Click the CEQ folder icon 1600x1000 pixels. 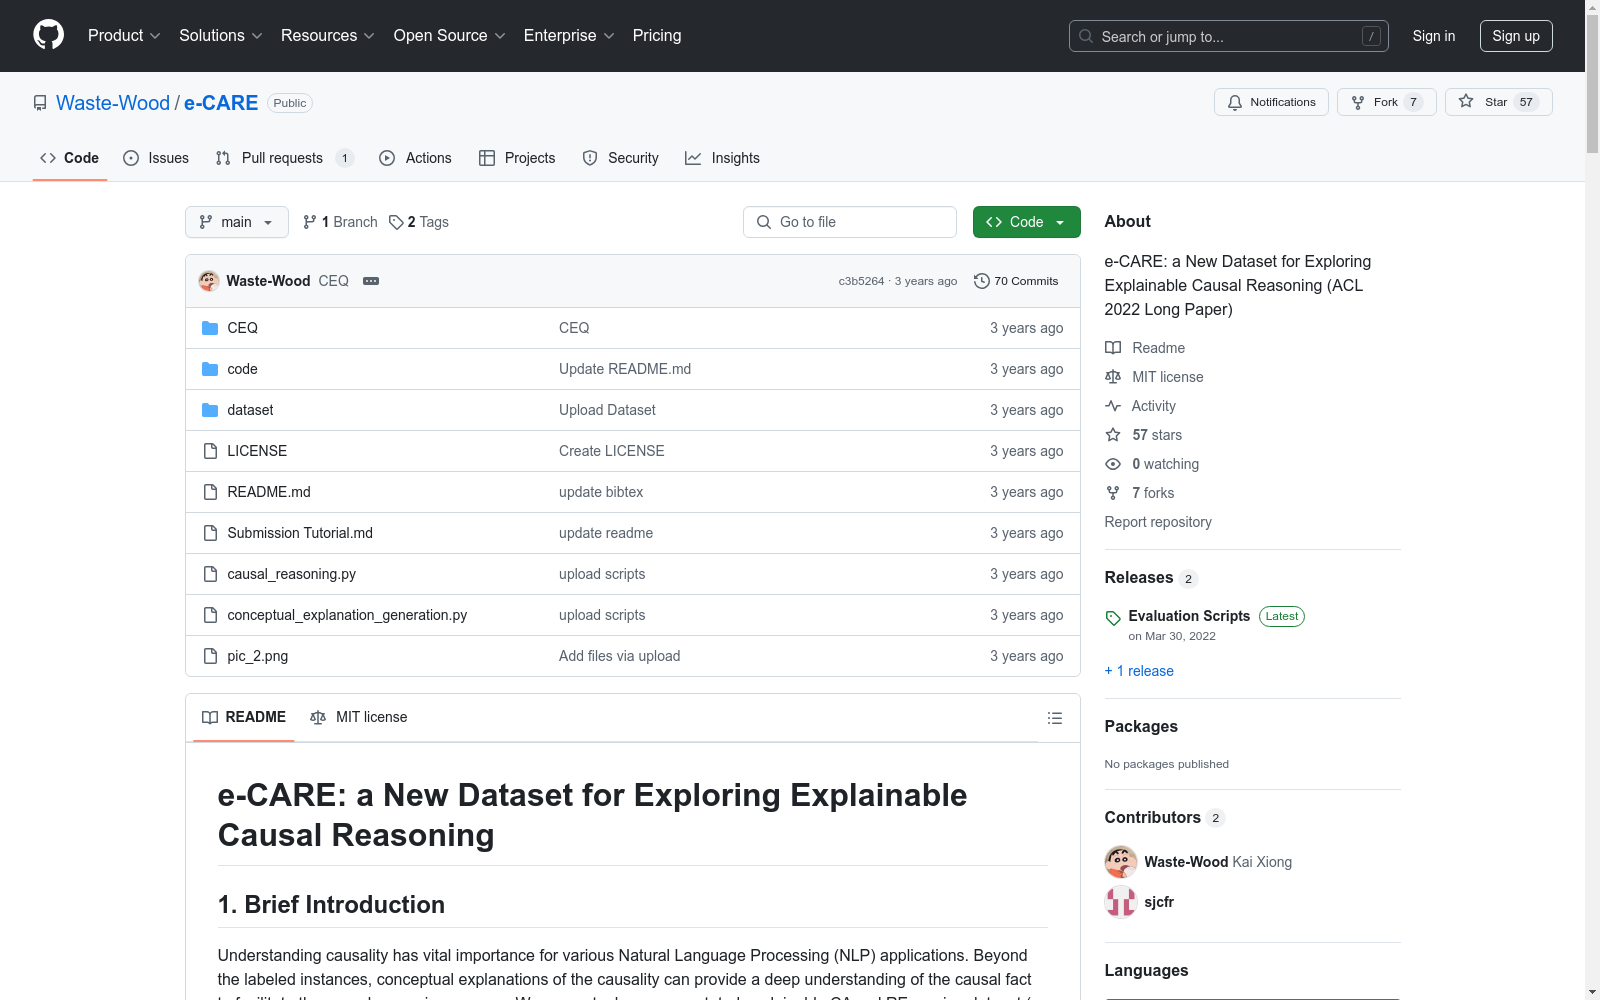click(210, 328)
